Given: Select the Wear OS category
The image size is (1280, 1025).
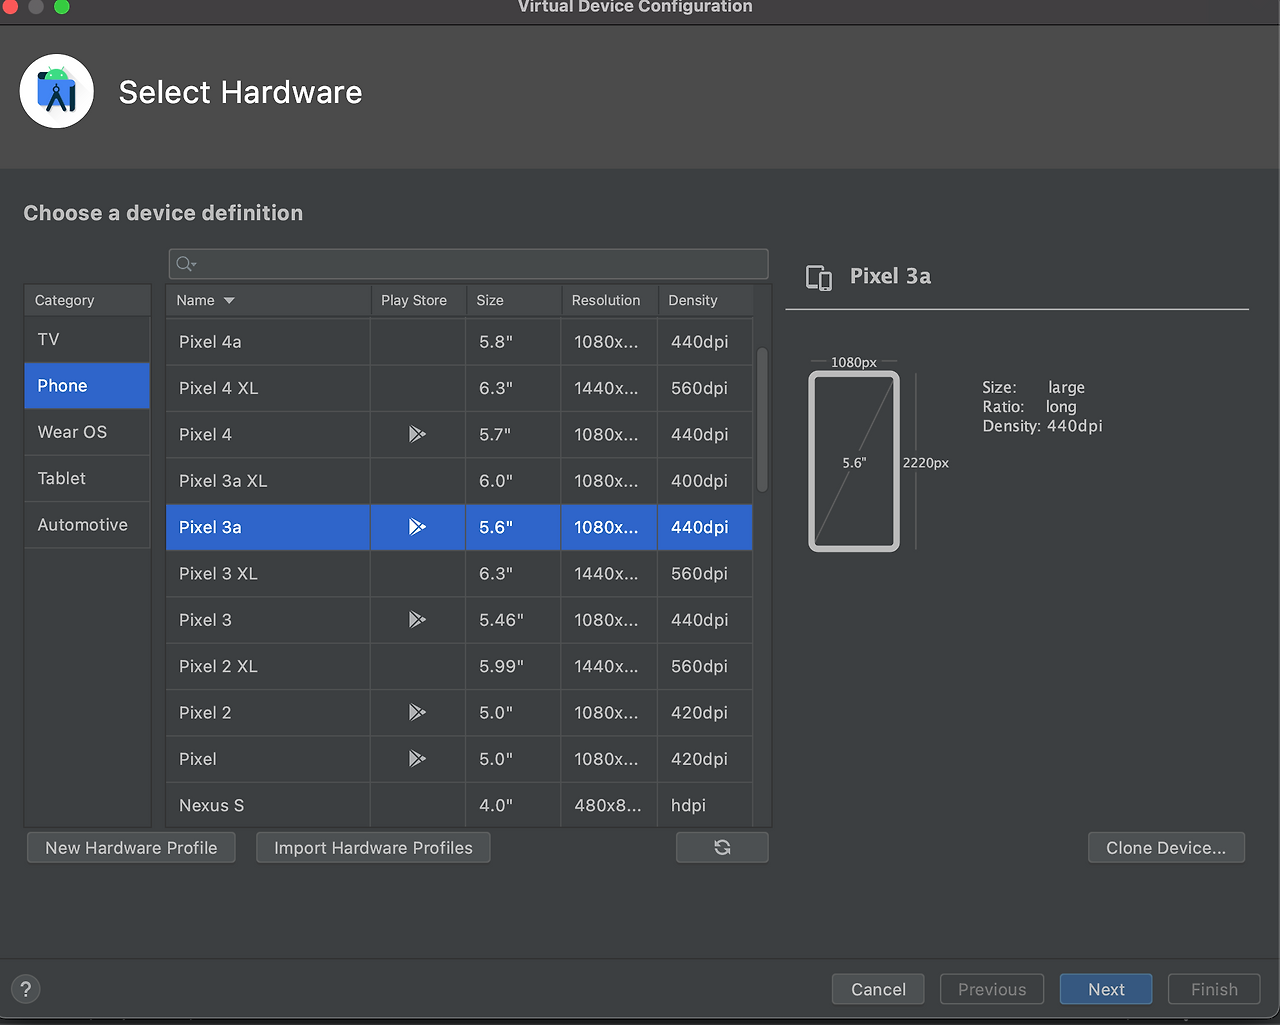Looking at the screenshot, I should click(x=87, y=432).
